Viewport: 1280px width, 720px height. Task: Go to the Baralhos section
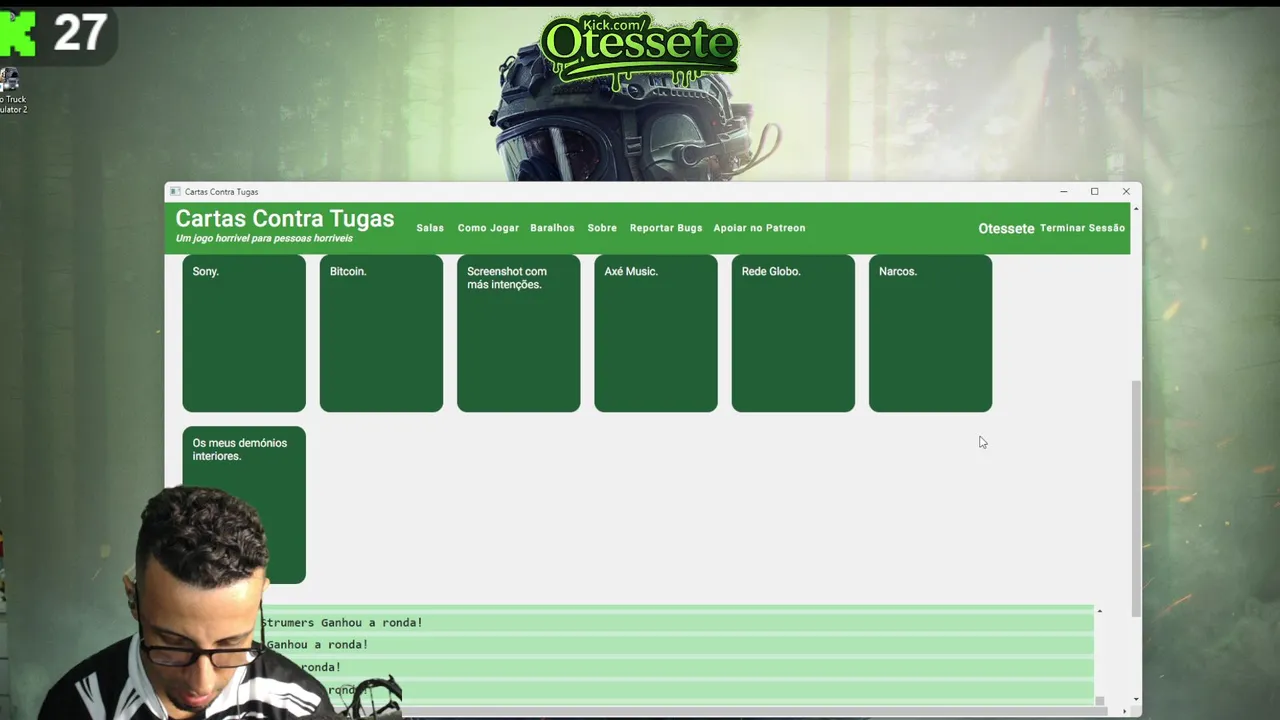pos(552,228)
